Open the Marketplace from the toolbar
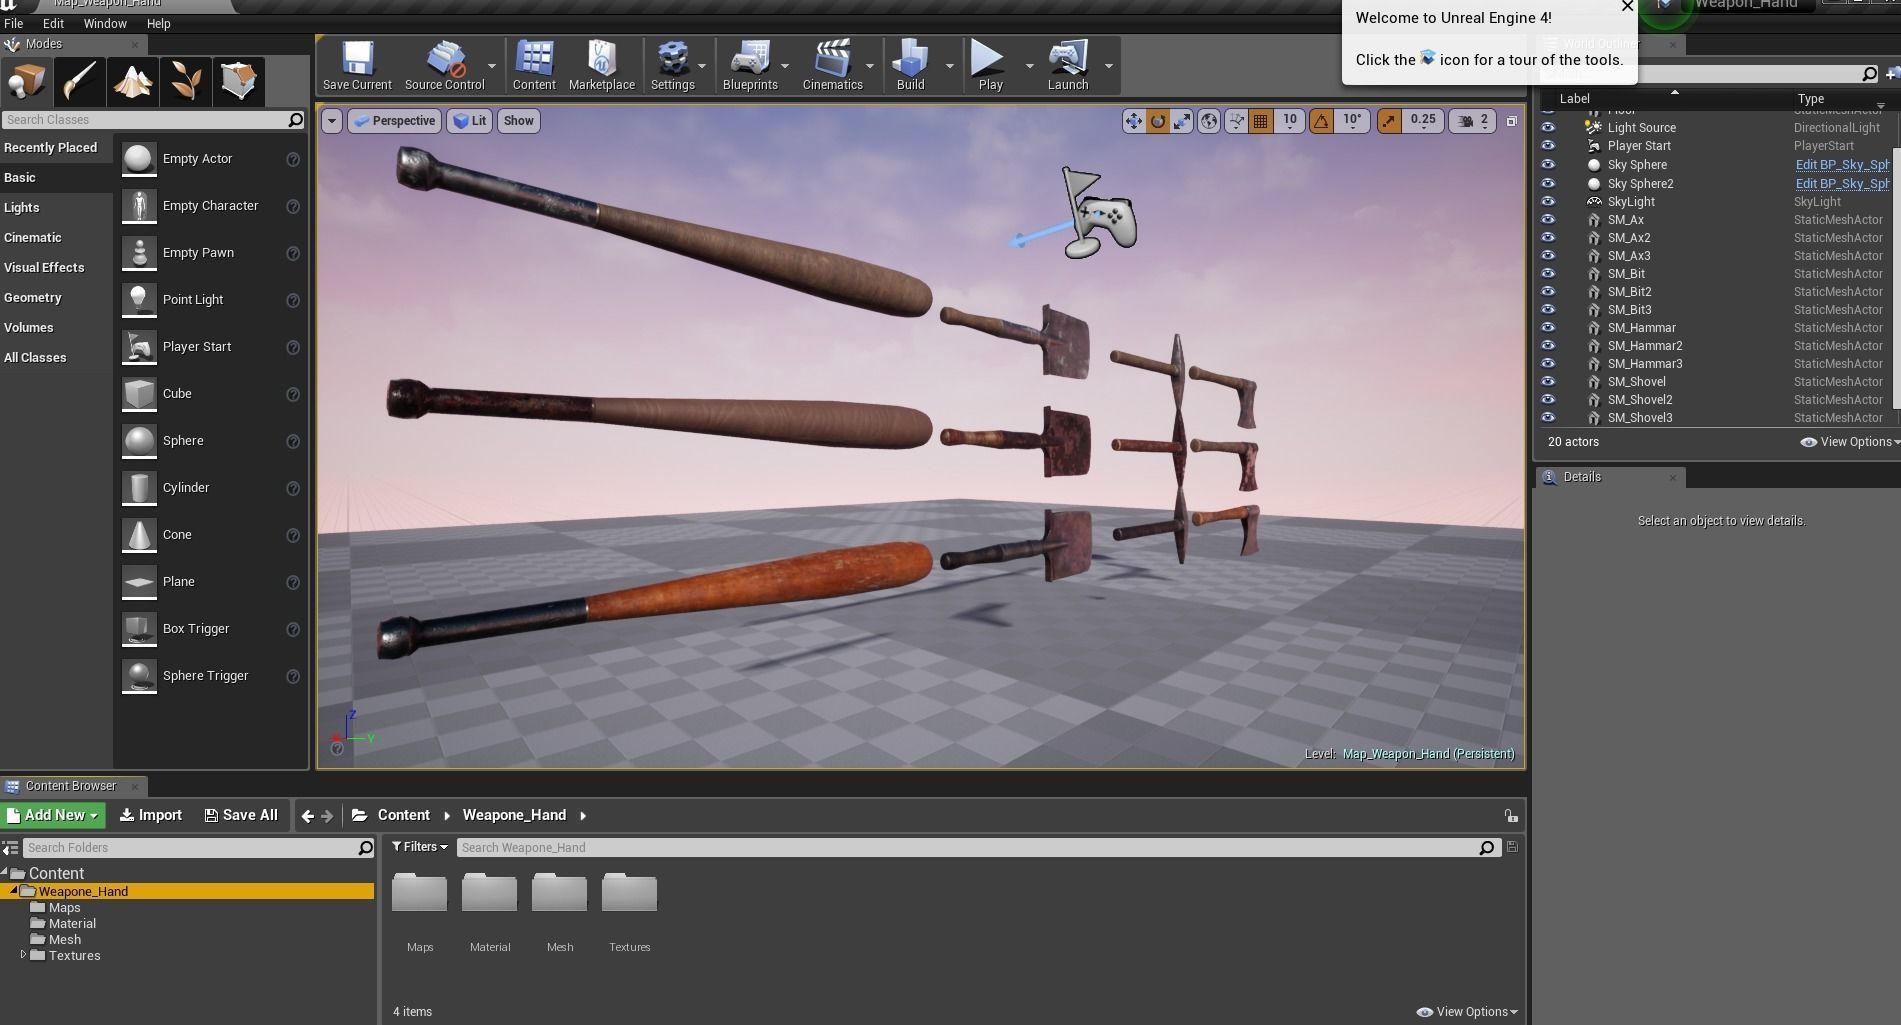Screen dimensions: 1901x1025 pyautogui.click(x=601, y=66)
